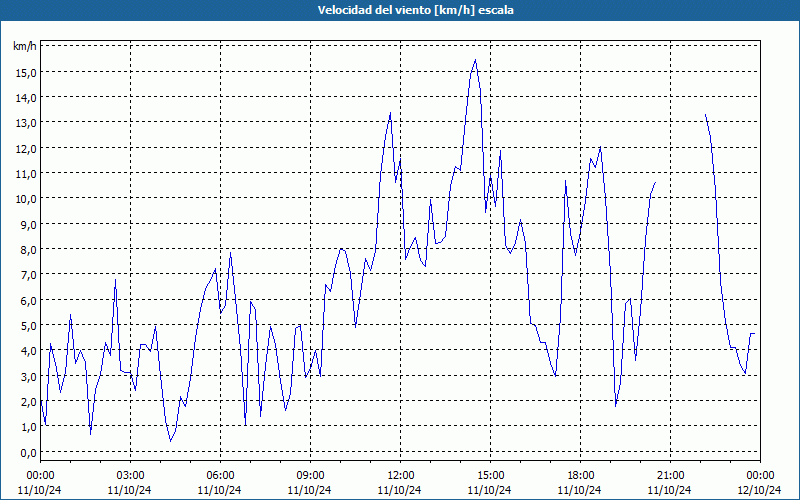Select the 4,0 y-axis value
This screenshot has height=500, width=800.
click(28, 351)
